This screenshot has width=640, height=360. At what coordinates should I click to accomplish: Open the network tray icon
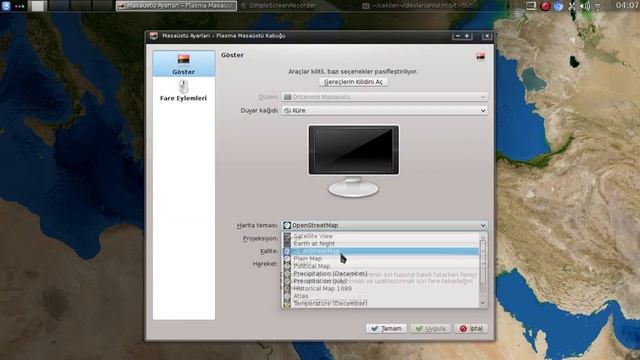tap(598, 6)
